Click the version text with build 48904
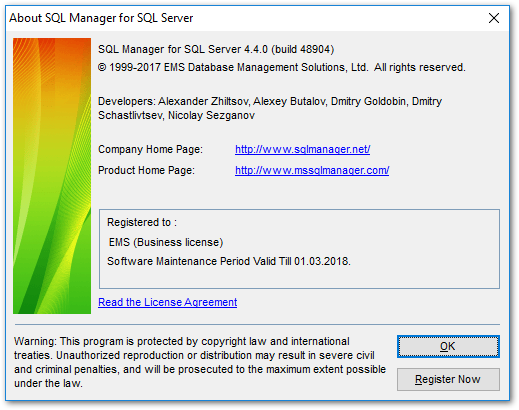This screenshot has height=410, width=519. 216,49
